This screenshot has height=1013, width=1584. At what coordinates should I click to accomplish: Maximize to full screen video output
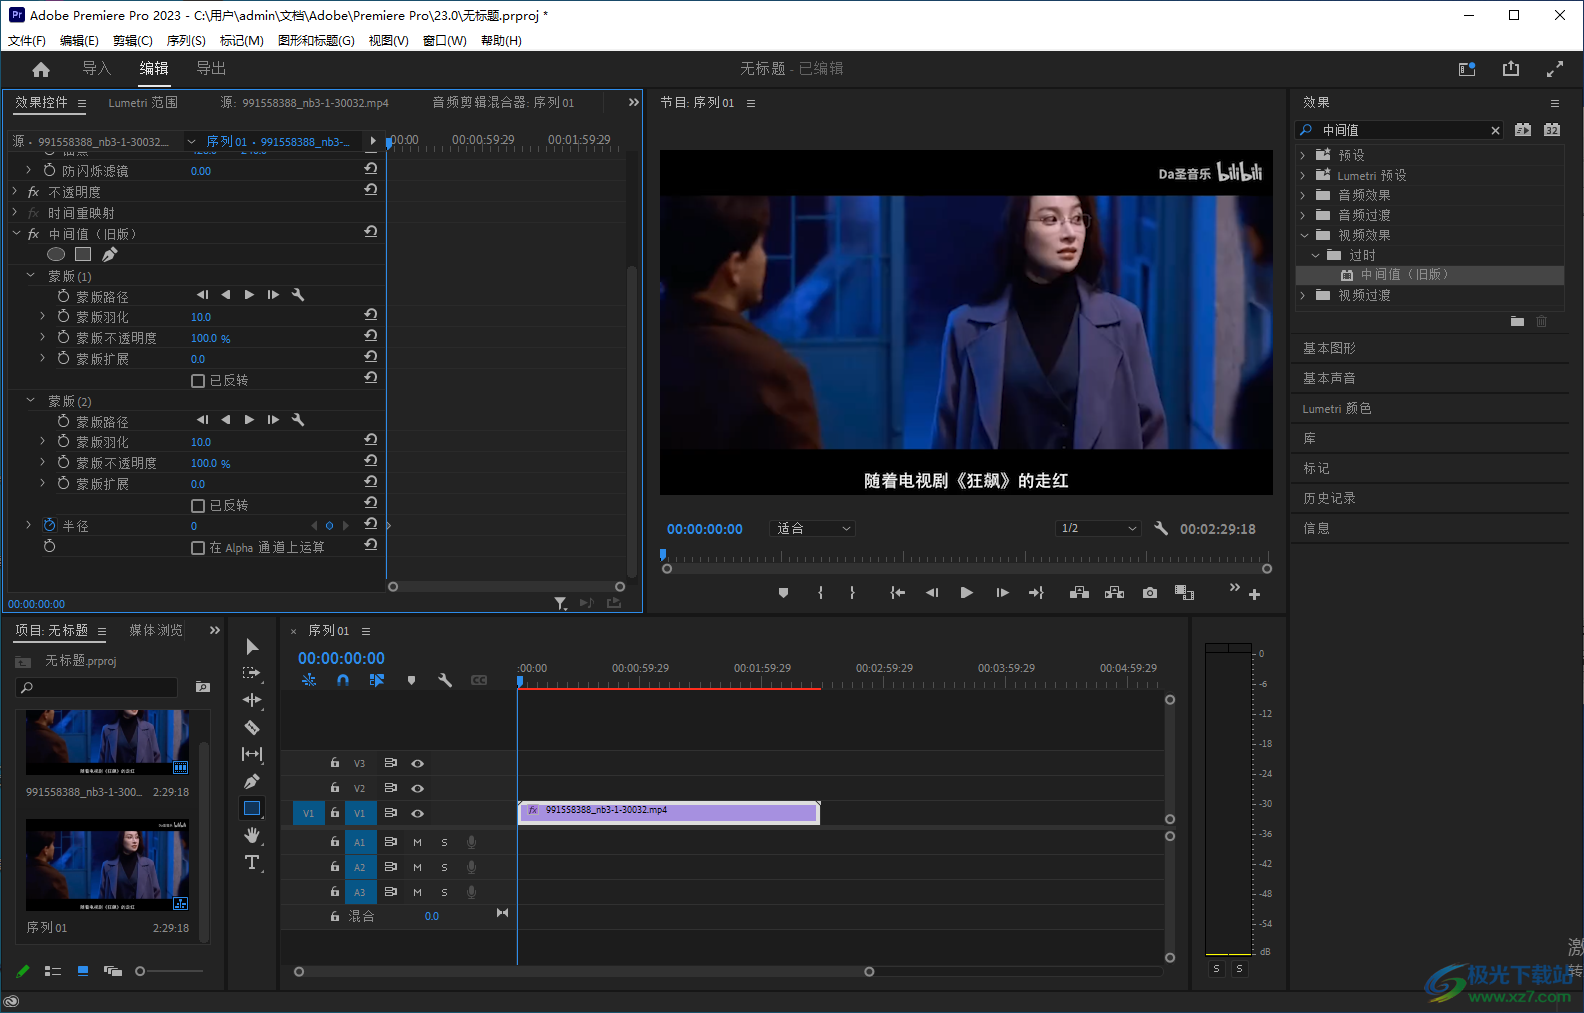[1555, 69]
